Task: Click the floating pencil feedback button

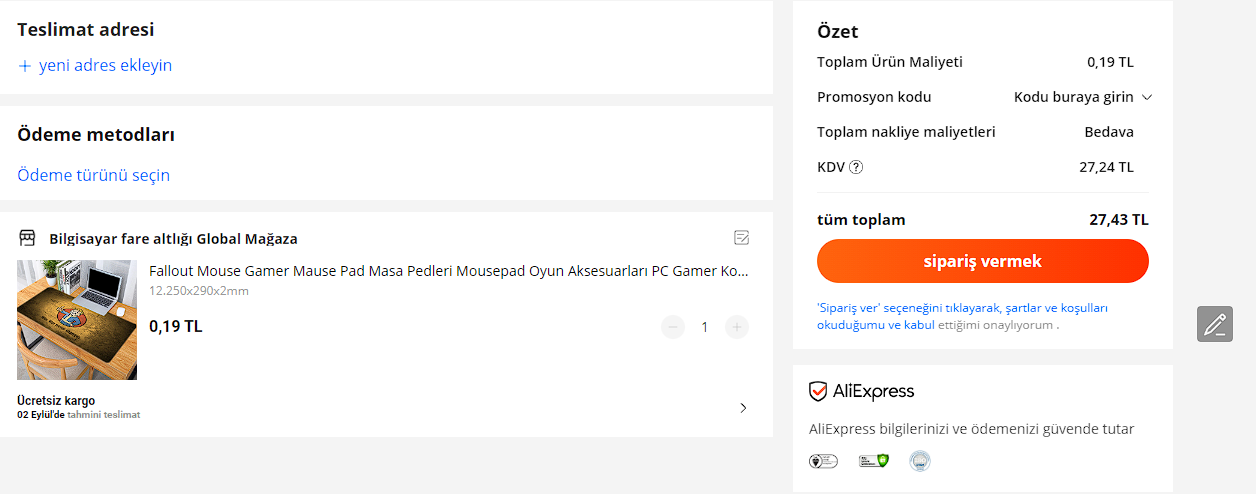Action: (x=1215, y=324)
